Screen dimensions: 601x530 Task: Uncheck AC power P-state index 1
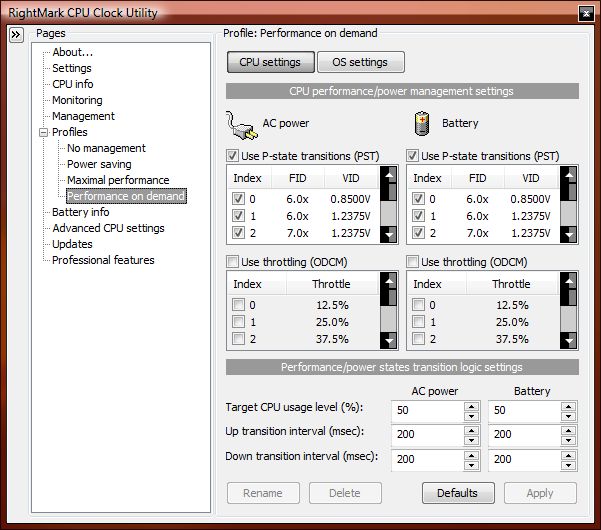[x=238, y=215]
